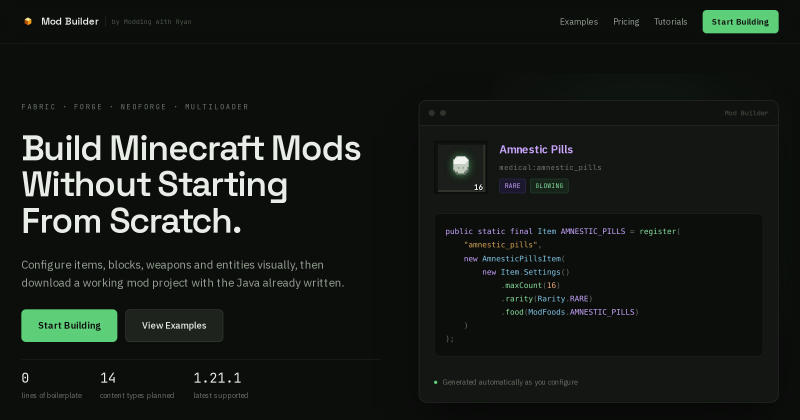The height and width of the screenshot is (420, 800).
Task: Select the Amnestic Pills title
Action: [x=536, y=150]
